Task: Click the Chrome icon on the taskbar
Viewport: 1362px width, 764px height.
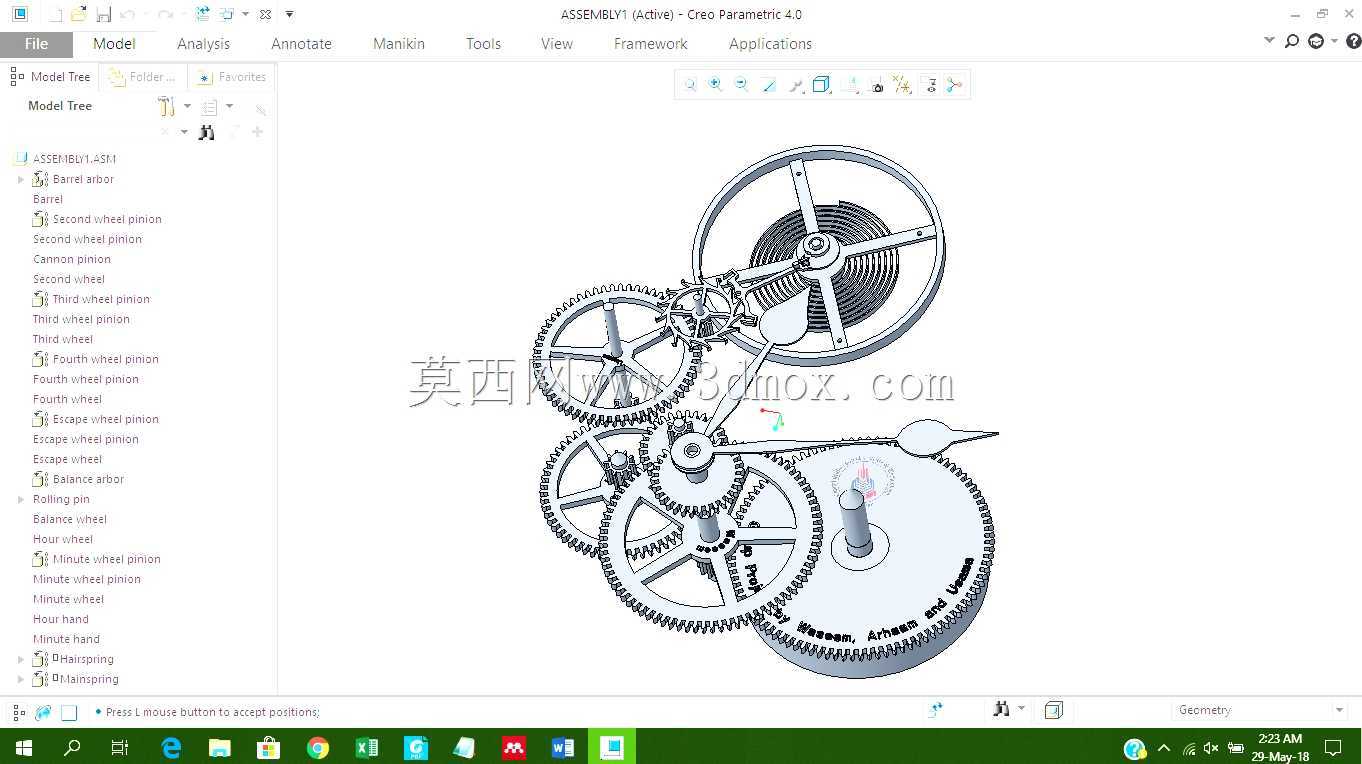Action: coord(318,747)
